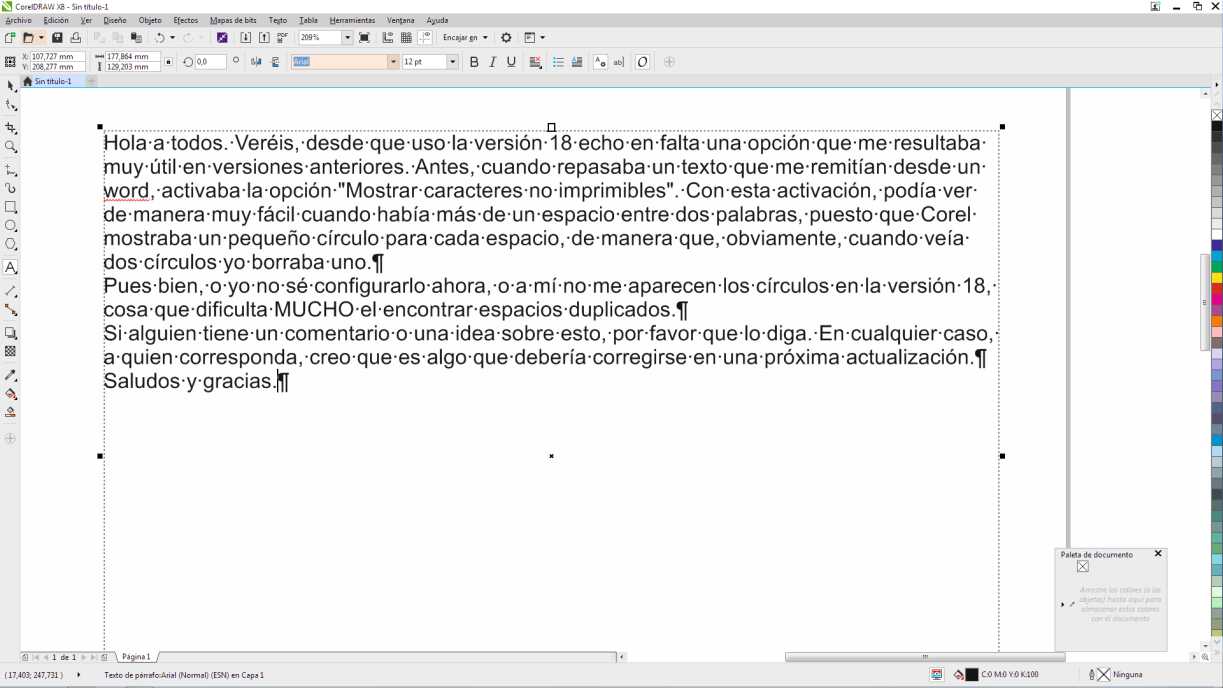Toggle show grid button
Viewport: 1223px width, 688px height.
pyautogui.click(x=406, y=38)
